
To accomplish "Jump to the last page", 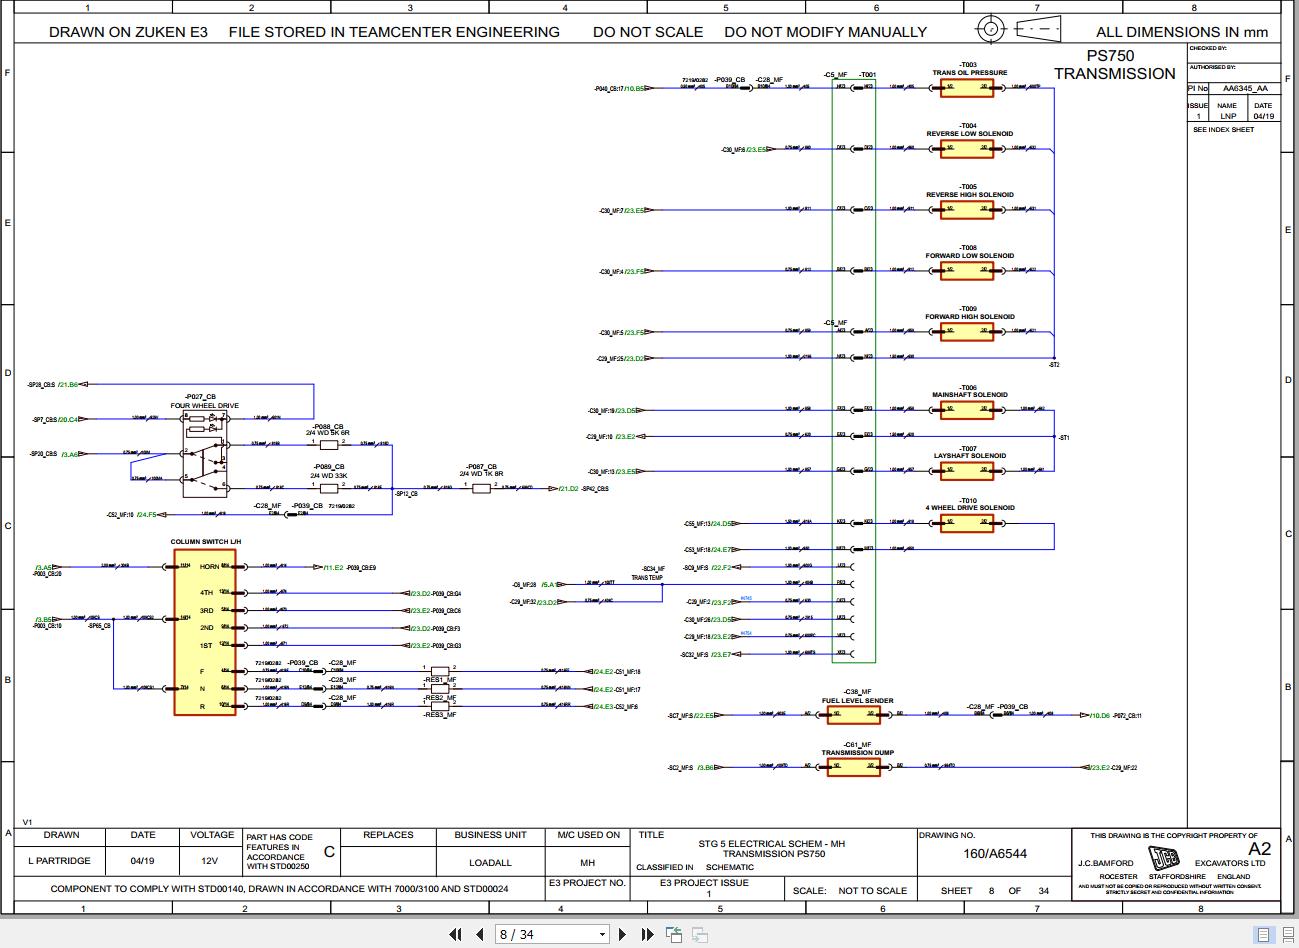I will (x=647, y=934).
